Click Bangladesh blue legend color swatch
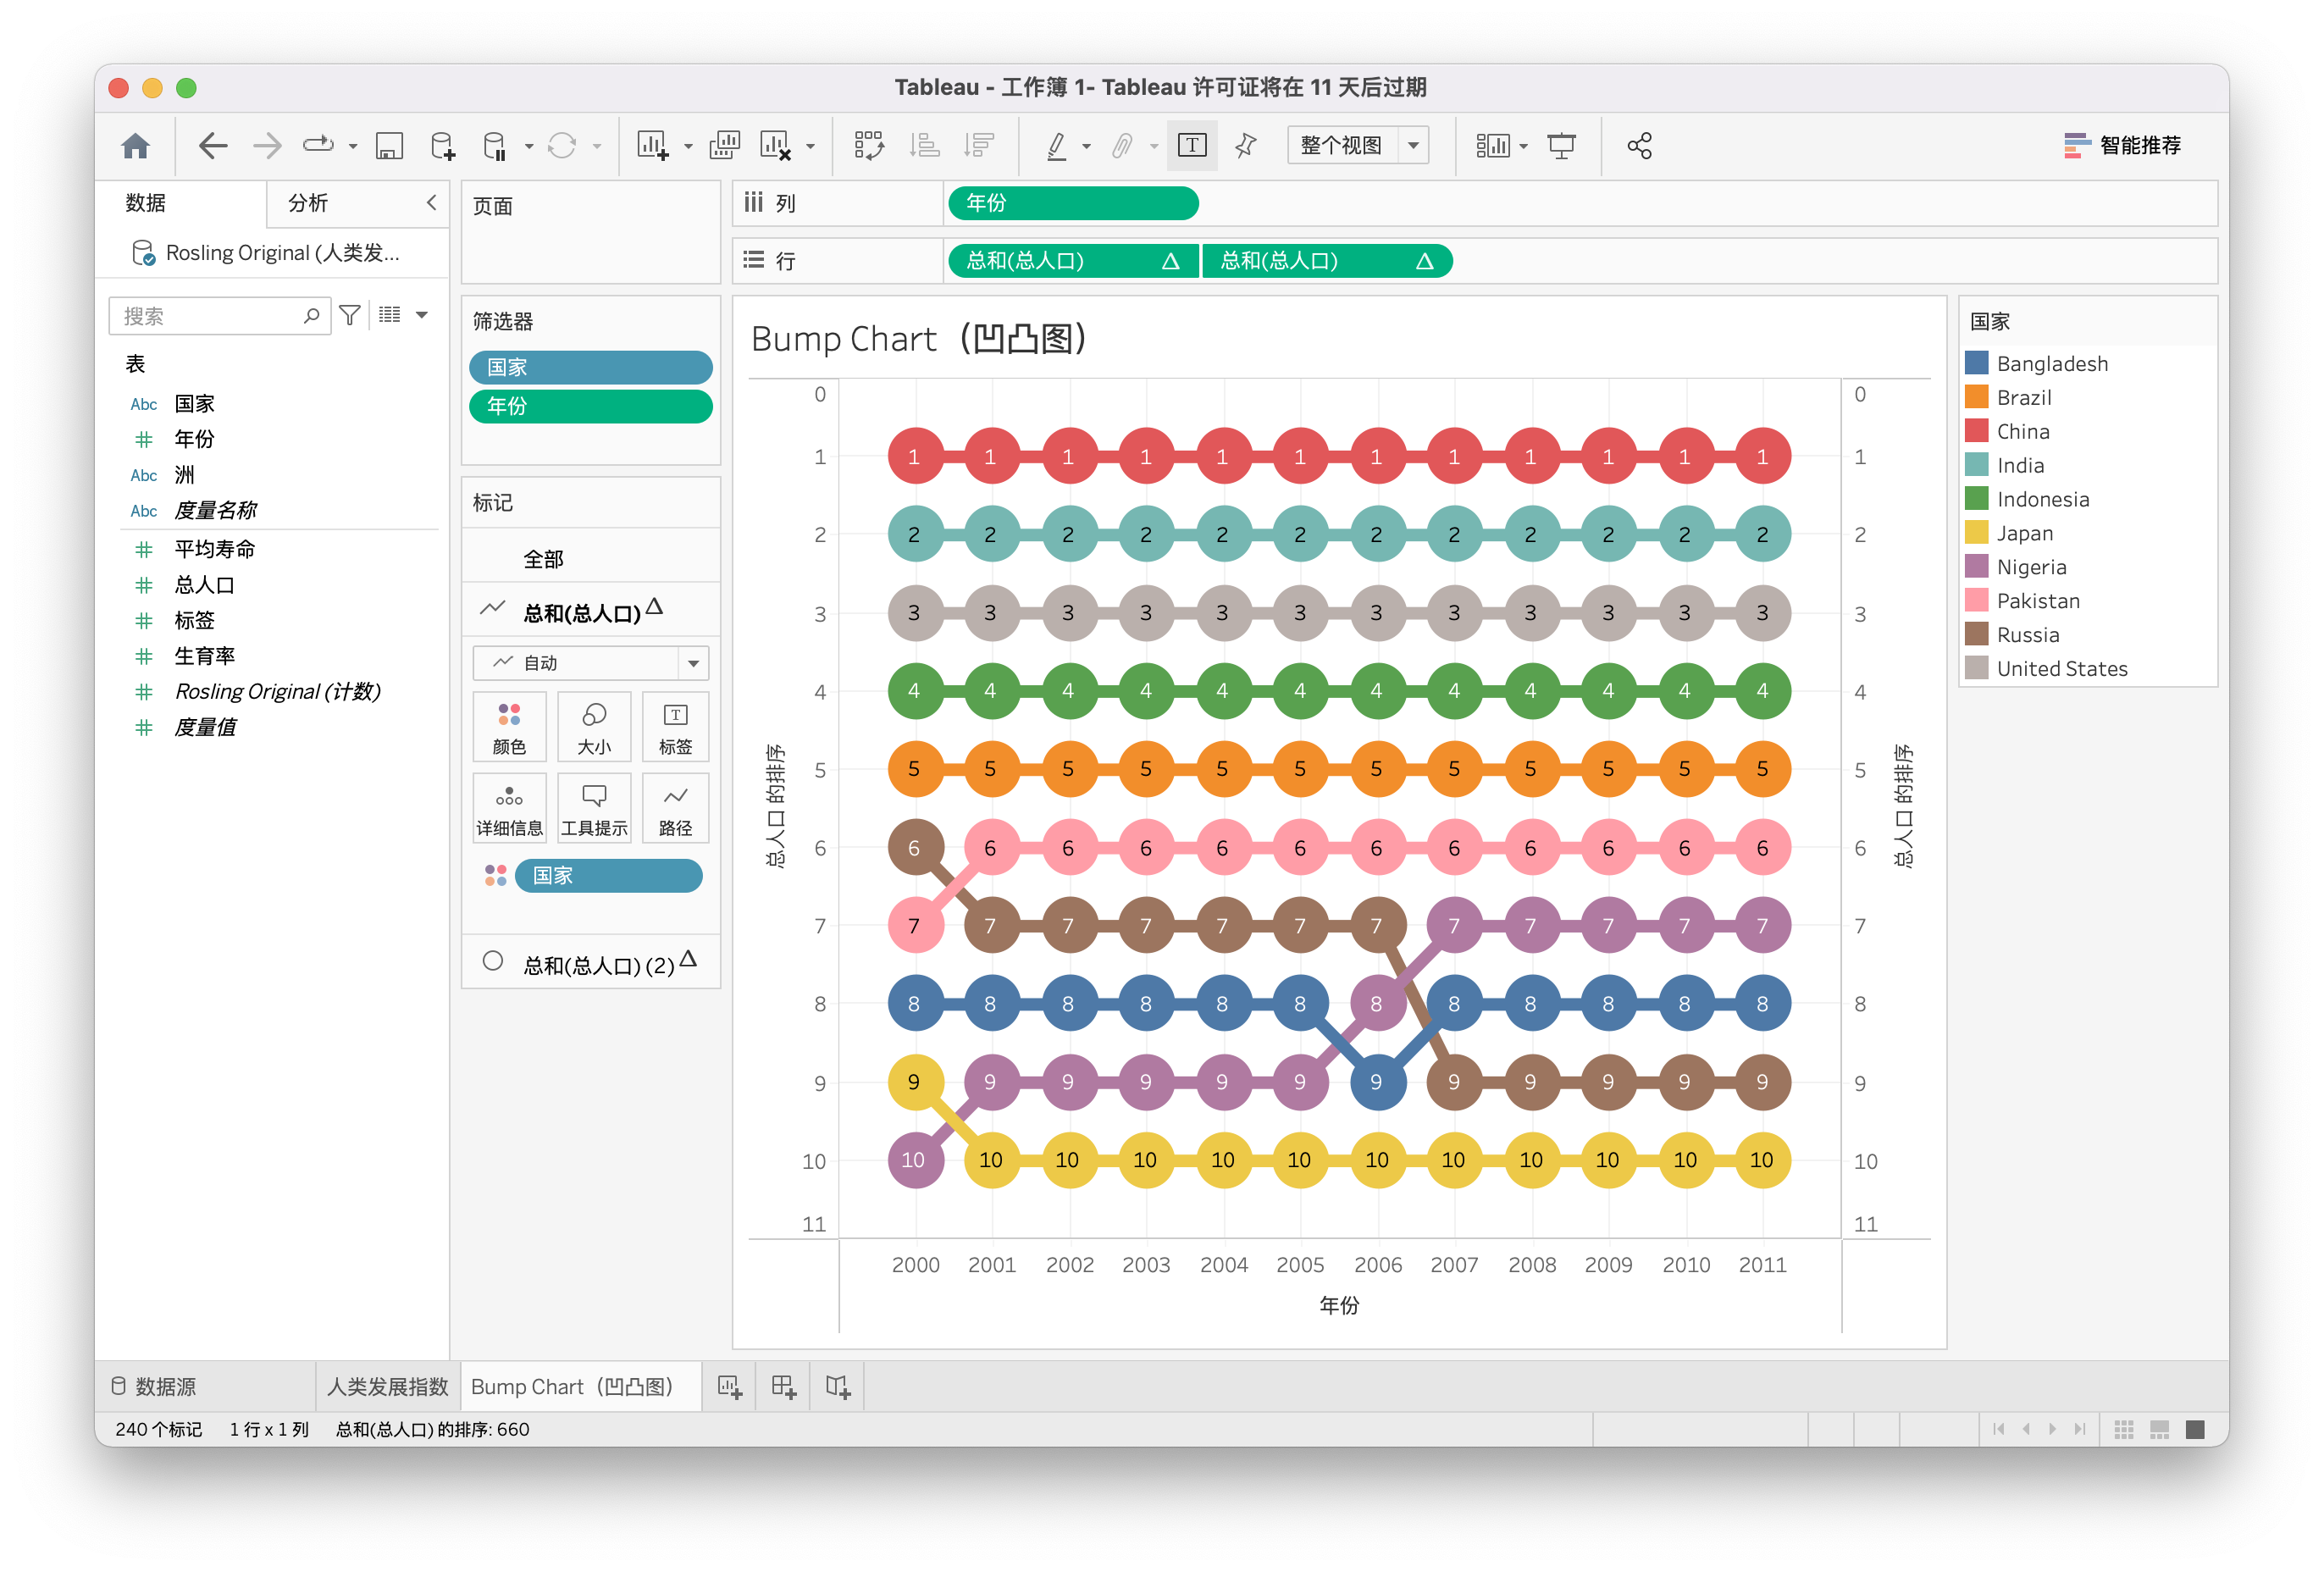Viewport: 2324px width, 1572px height. click(x=1976, y=363)
